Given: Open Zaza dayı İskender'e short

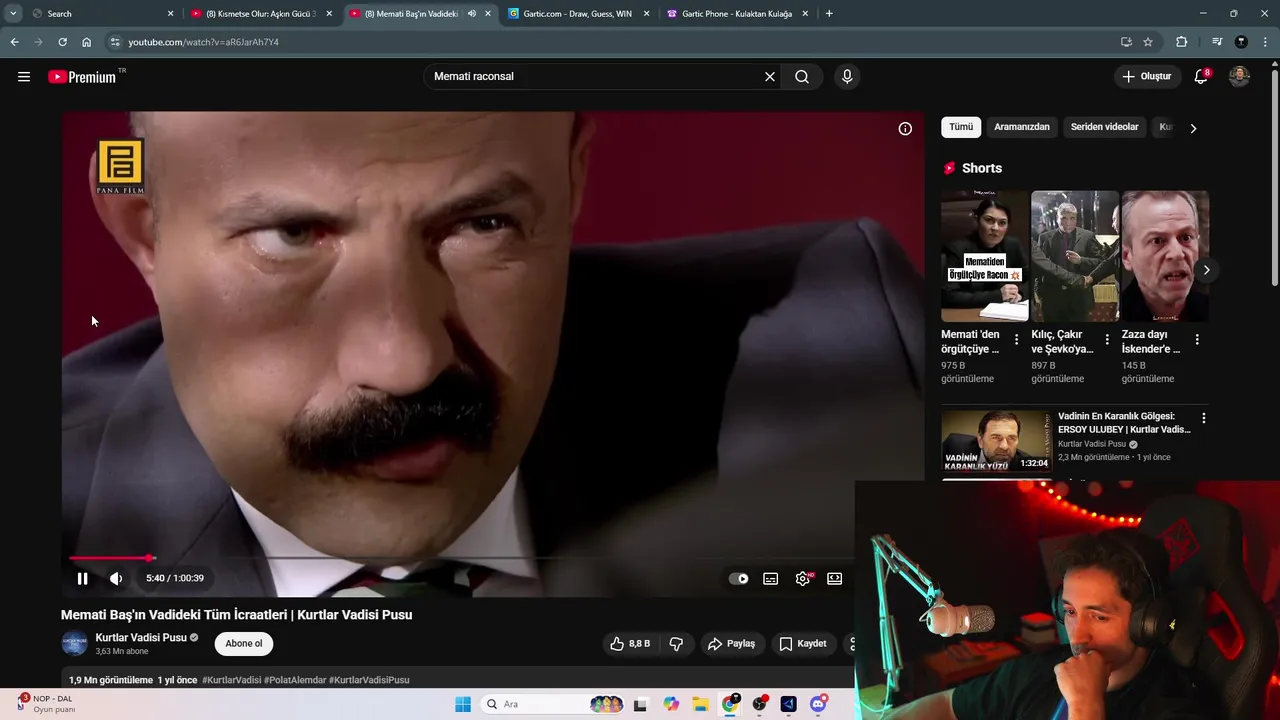Looking at the screenshot, I should tap(1165, 256).
